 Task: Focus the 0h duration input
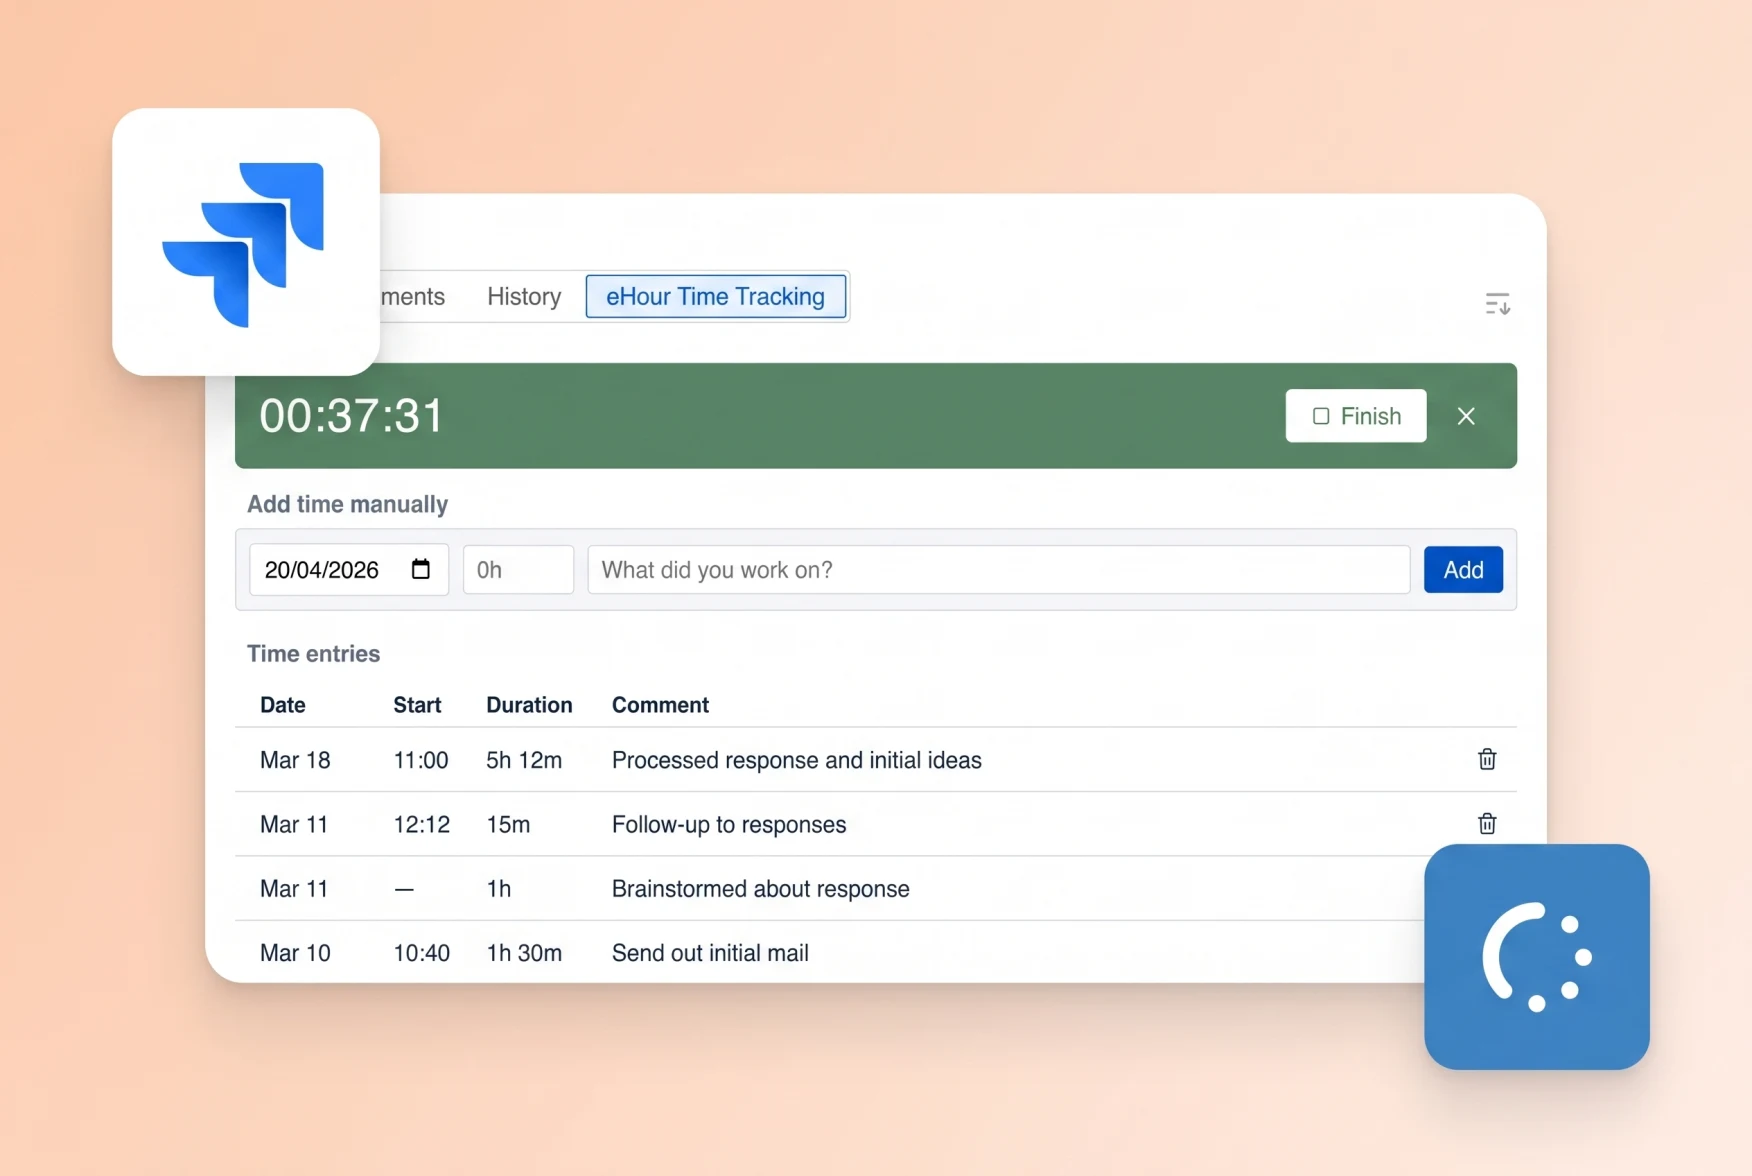(x=518, y=570)
